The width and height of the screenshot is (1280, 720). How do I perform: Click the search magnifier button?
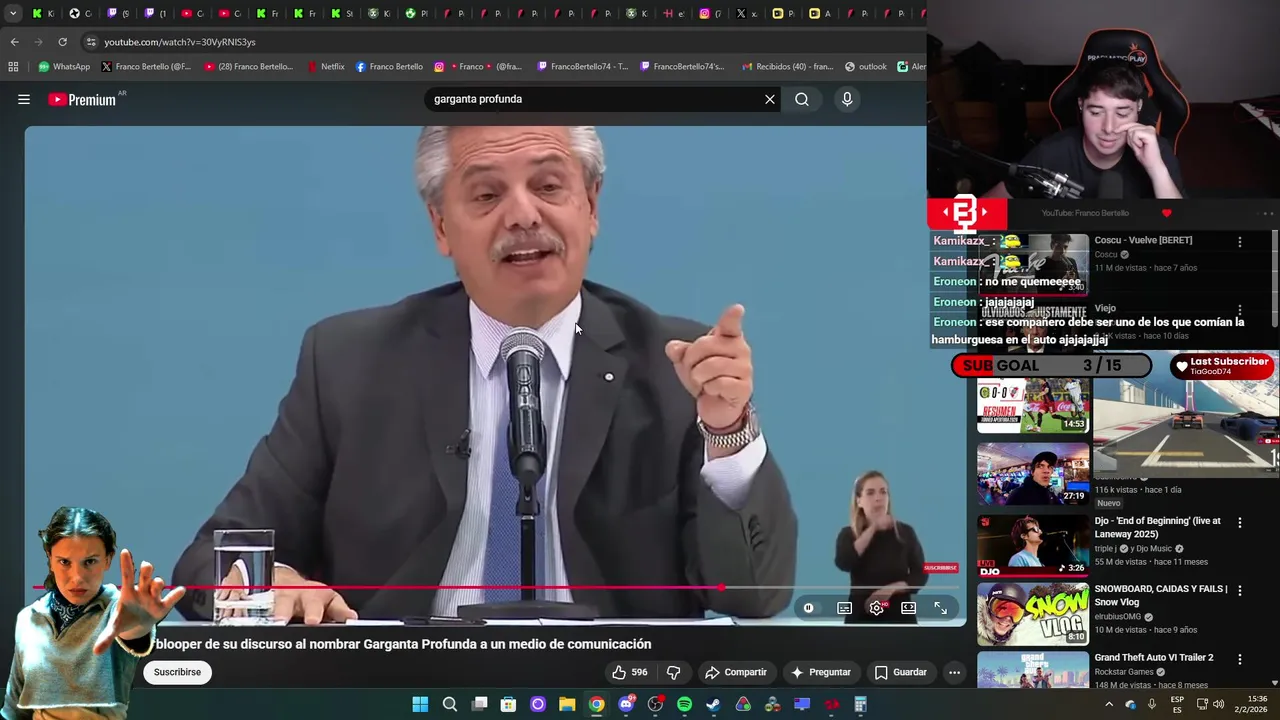coord(802,99)
